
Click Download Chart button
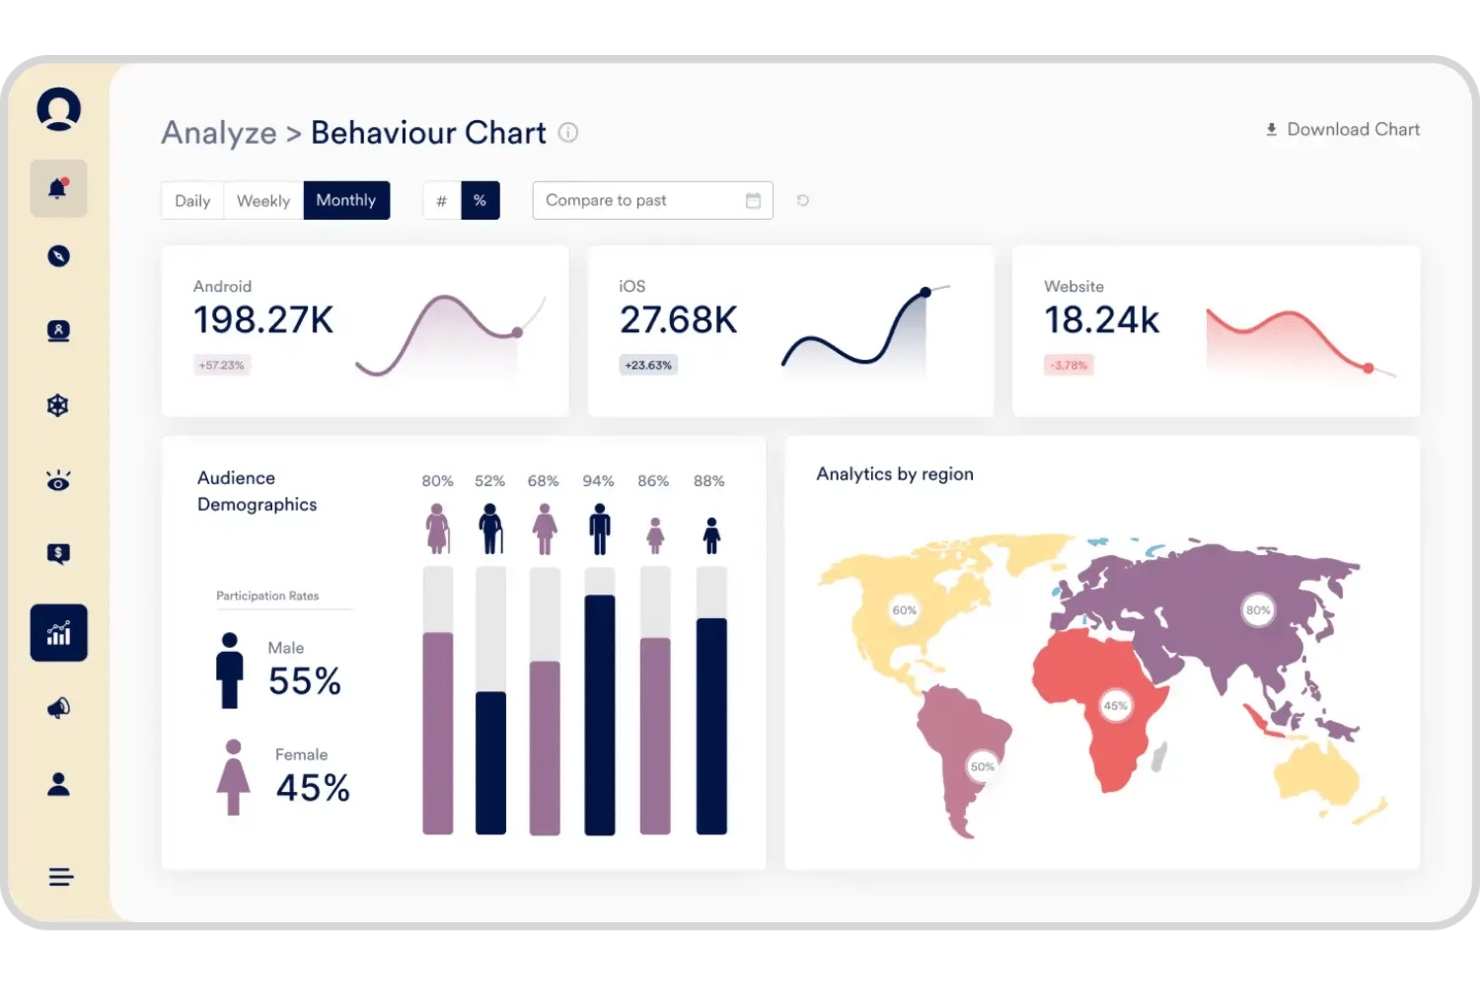coord(1342,129)
